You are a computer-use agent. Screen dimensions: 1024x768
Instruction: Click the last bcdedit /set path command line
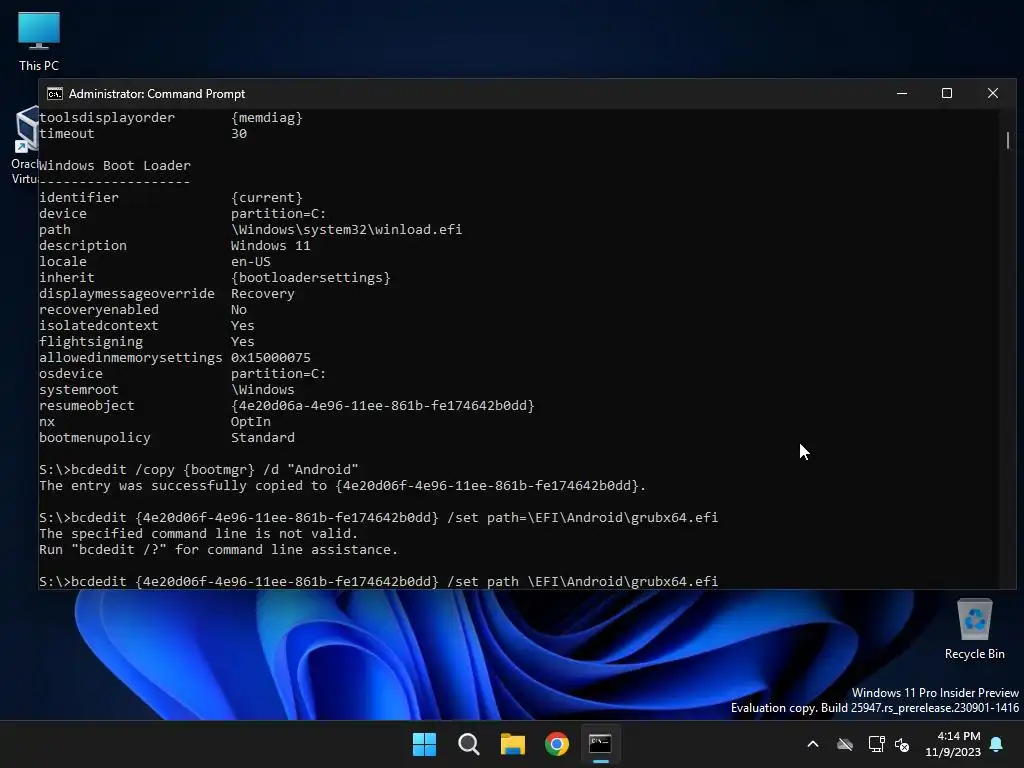(379, 581)
